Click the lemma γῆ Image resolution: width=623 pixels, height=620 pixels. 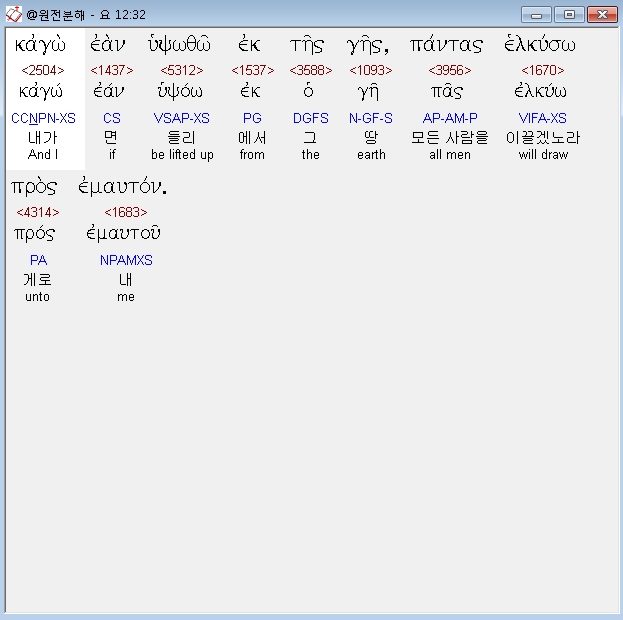[368, 92]
